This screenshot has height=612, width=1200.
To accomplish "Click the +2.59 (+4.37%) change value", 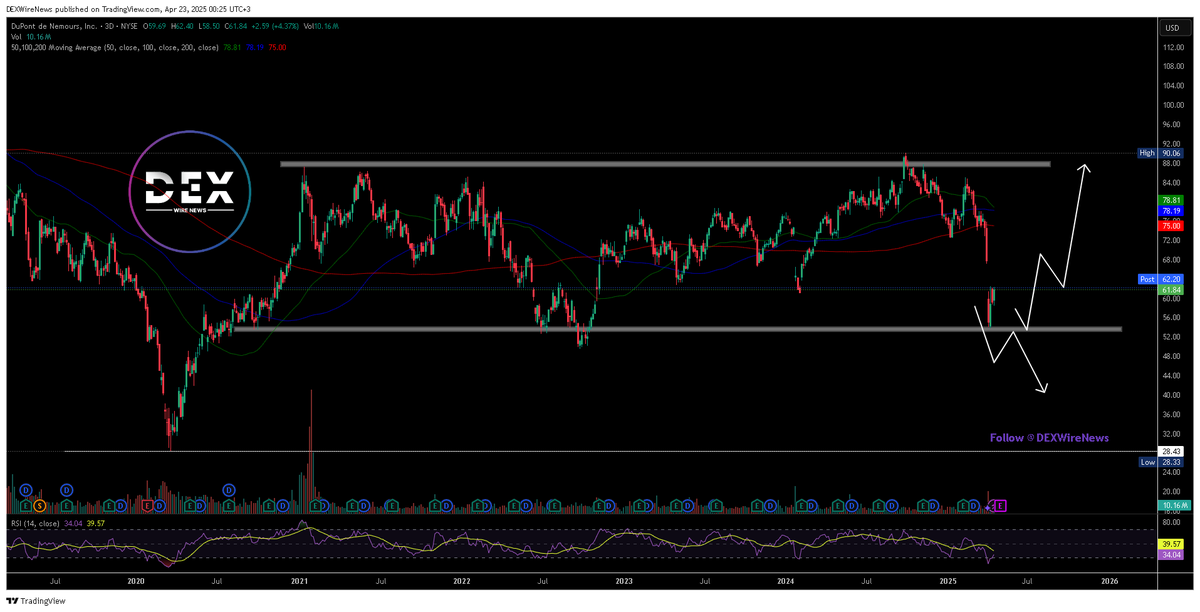I will (275, 26).
